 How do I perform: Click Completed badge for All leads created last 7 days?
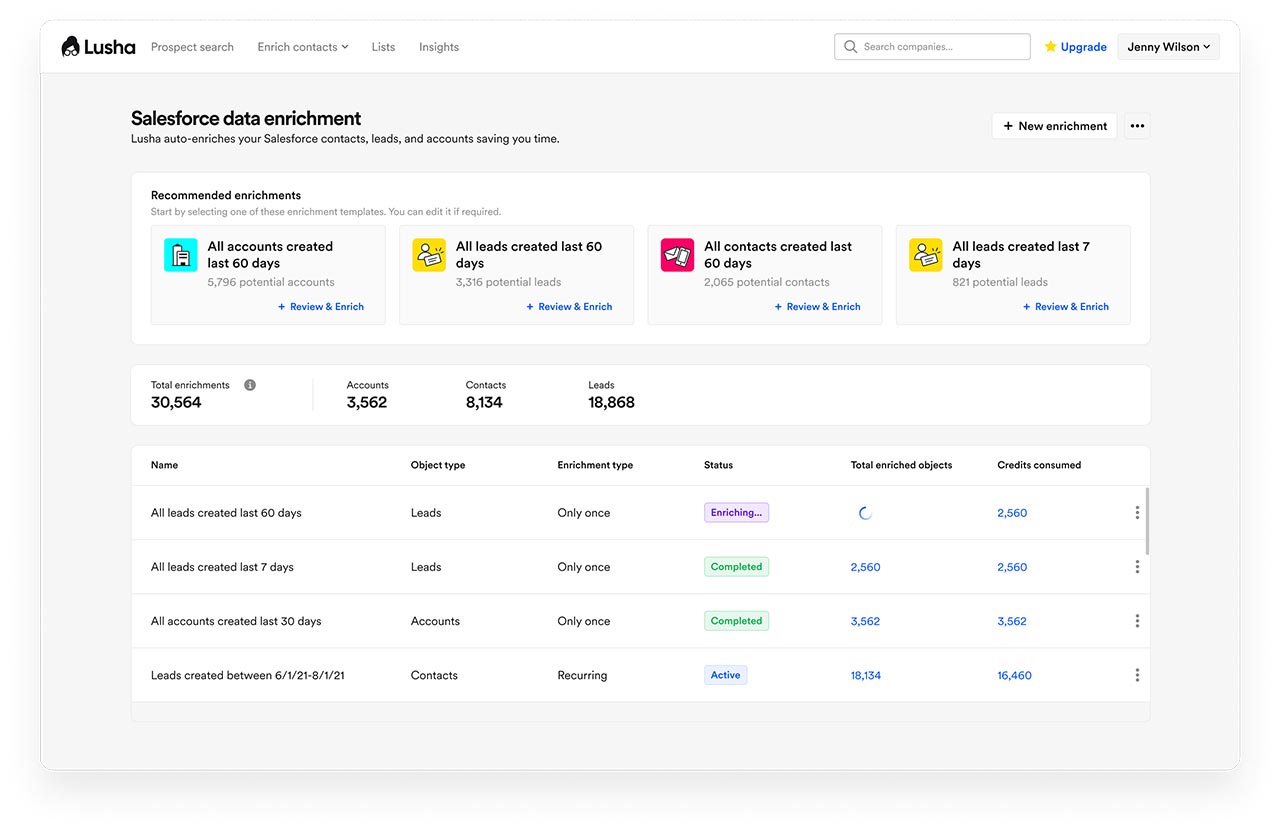pos(736,567)
